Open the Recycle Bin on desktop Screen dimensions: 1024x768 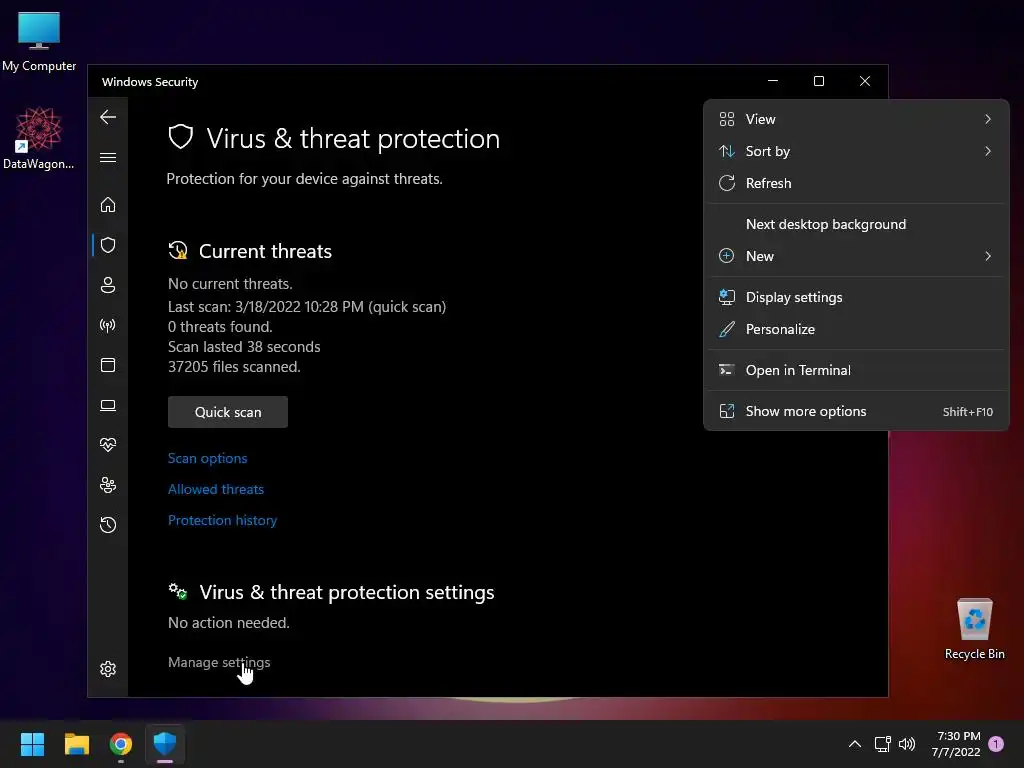coord(974,629)
